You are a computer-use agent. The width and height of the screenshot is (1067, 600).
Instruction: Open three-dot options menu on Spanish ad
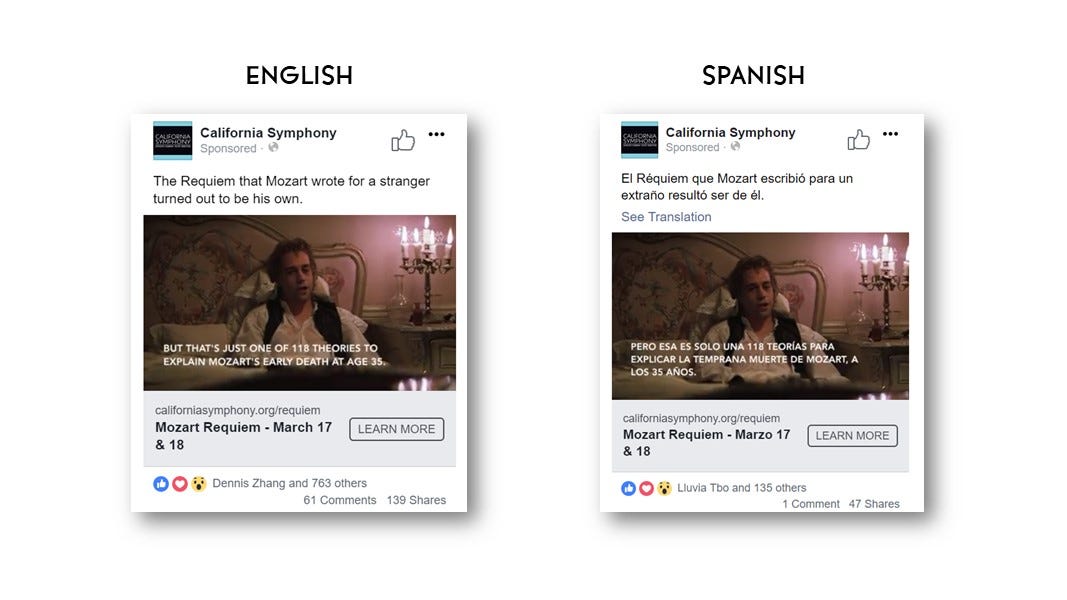click(x=890, y=133)
